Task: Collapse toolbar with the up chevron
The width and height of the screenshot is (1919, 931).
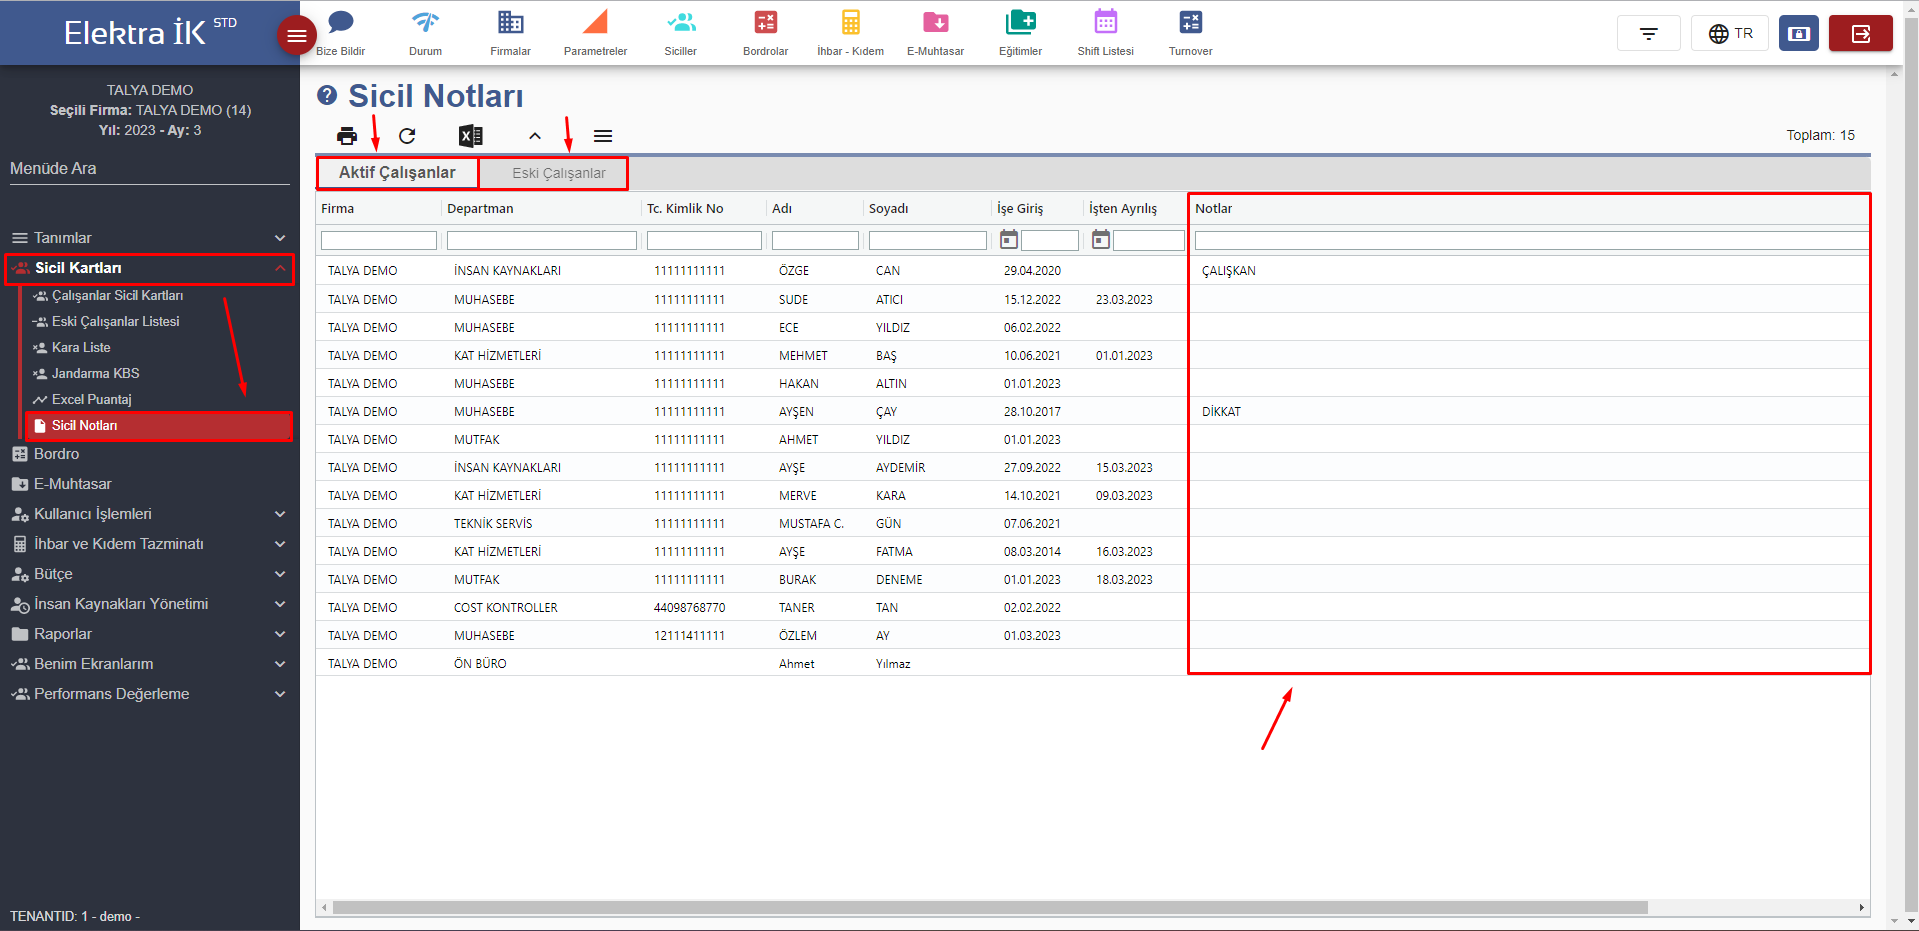Action: tap(535, 136)
